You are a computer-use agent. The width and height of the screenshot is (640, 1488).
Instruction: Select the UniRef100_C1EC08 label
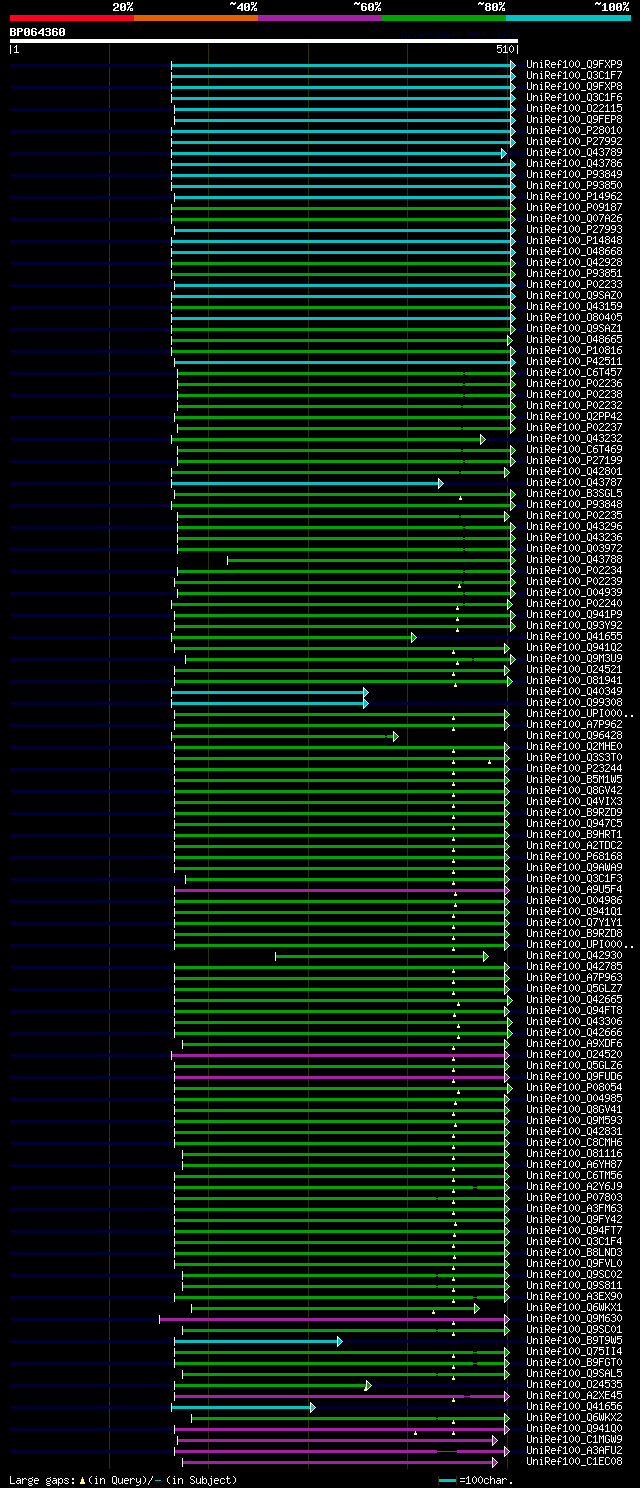coord(574,1462)
